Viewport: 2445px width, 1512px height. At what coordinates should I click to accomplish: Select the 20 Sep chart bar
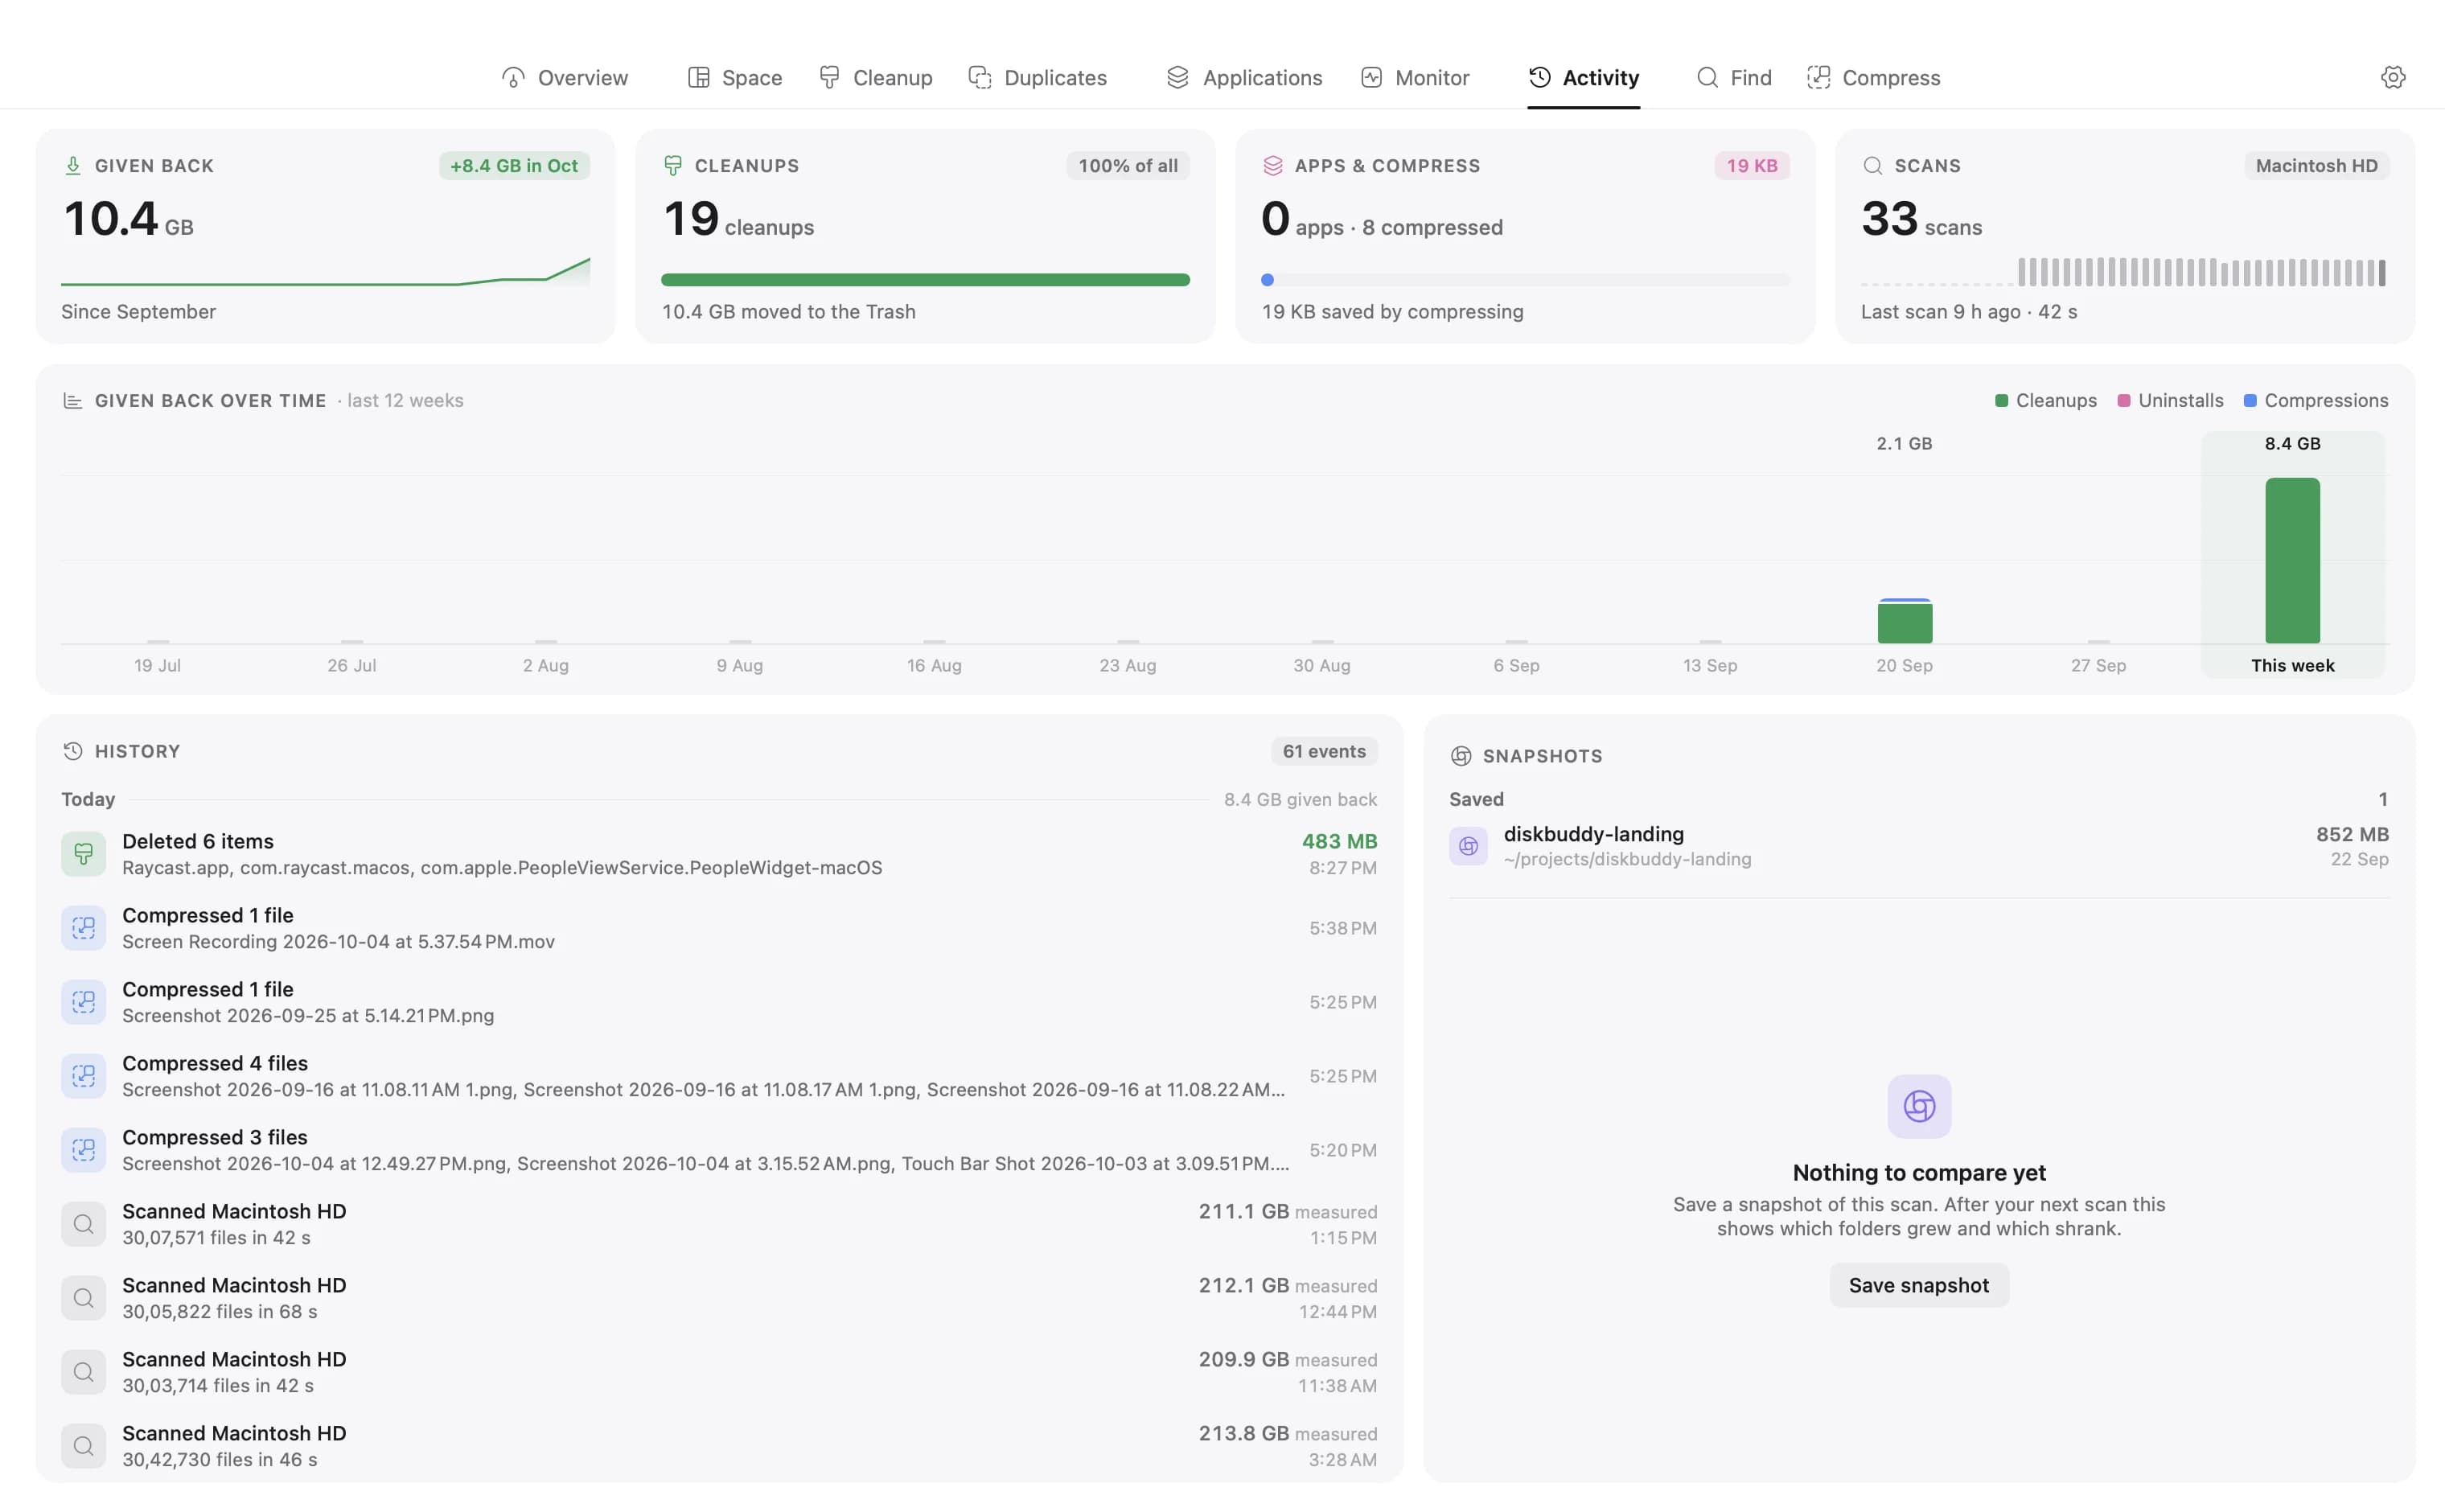coord(1904,621)
